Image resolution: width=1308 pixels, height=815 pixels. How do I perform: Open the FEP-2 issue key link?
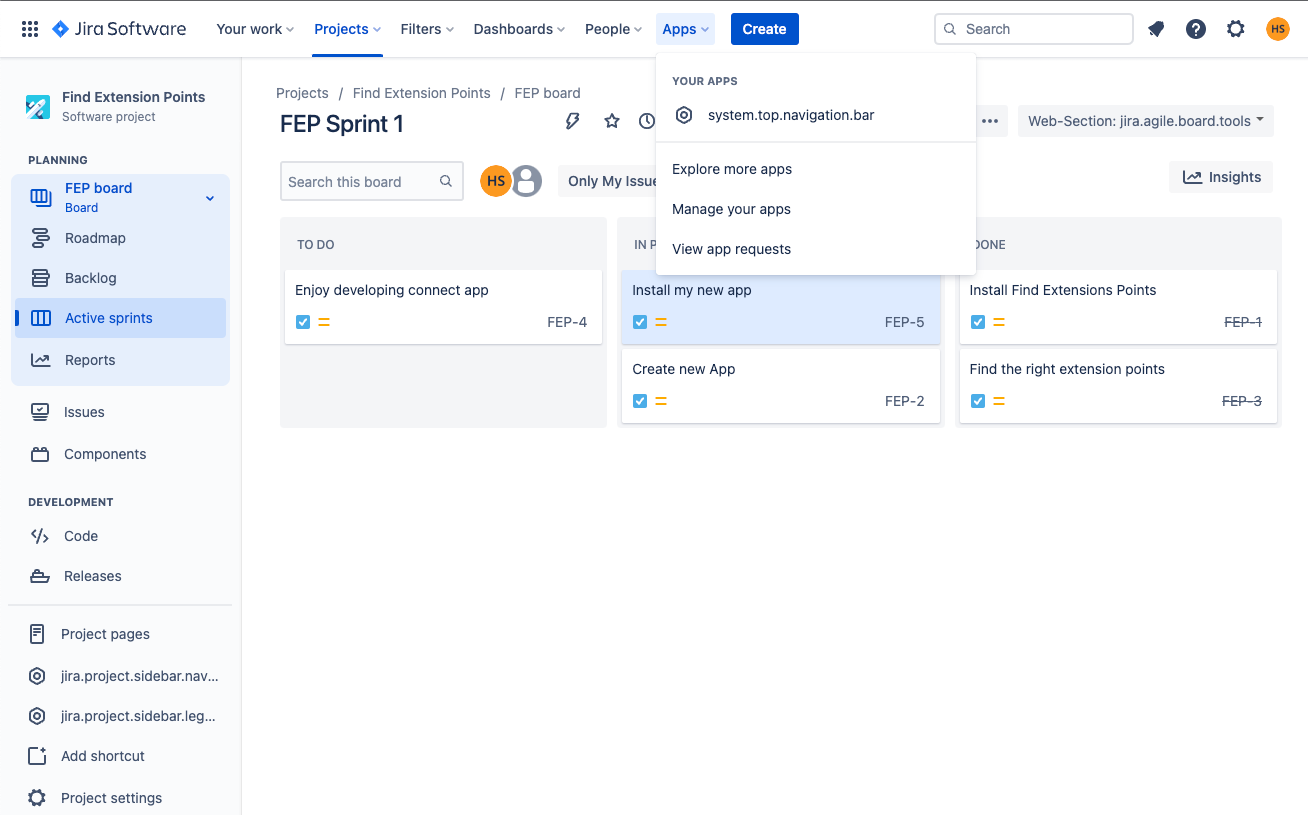tap(905, 401)
